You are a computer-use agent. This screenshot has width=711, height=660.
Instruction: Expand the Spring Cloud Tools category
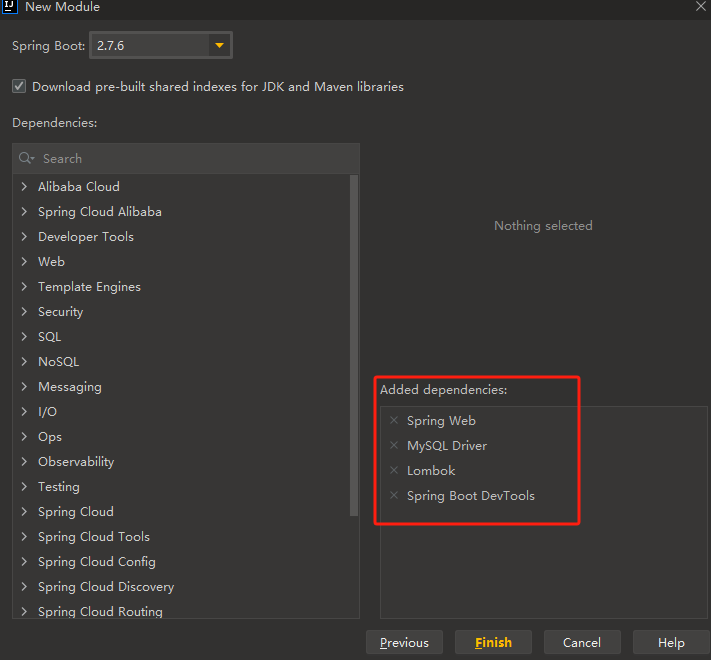(24, 536)
